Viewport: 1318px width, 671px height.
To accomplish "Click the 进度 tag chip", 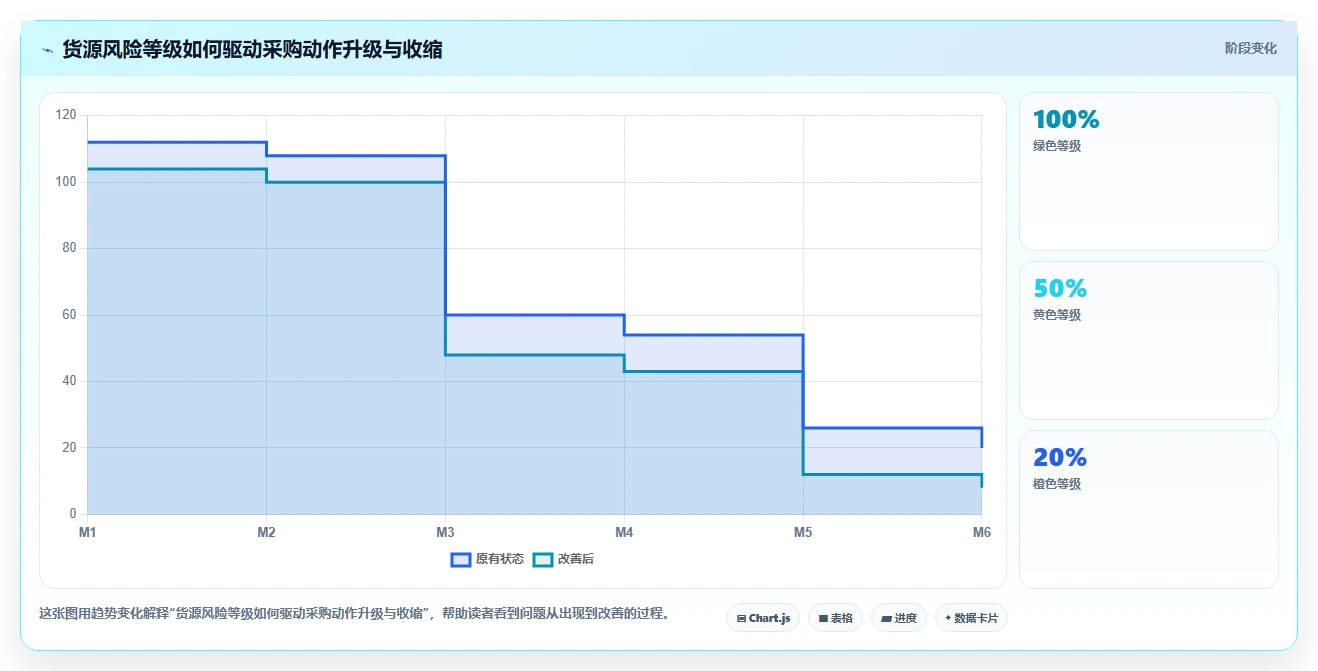I will [899, 618].
